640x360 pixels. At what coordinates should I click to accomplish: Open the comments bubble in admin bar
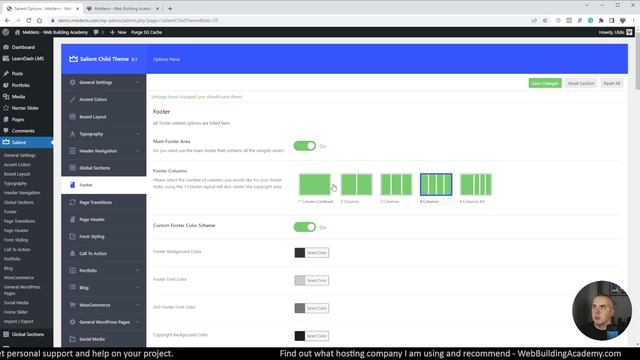(96, 32)
